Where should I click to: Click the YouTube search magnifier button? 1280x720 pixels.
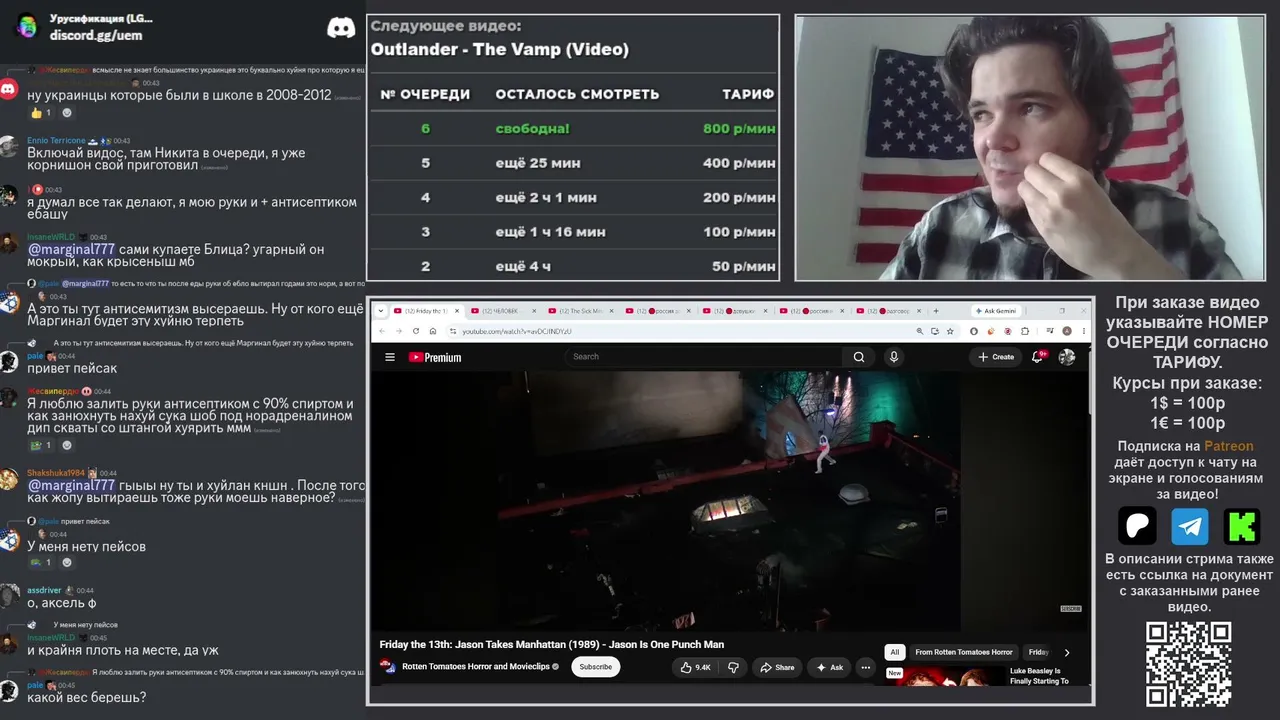(858, 357)
